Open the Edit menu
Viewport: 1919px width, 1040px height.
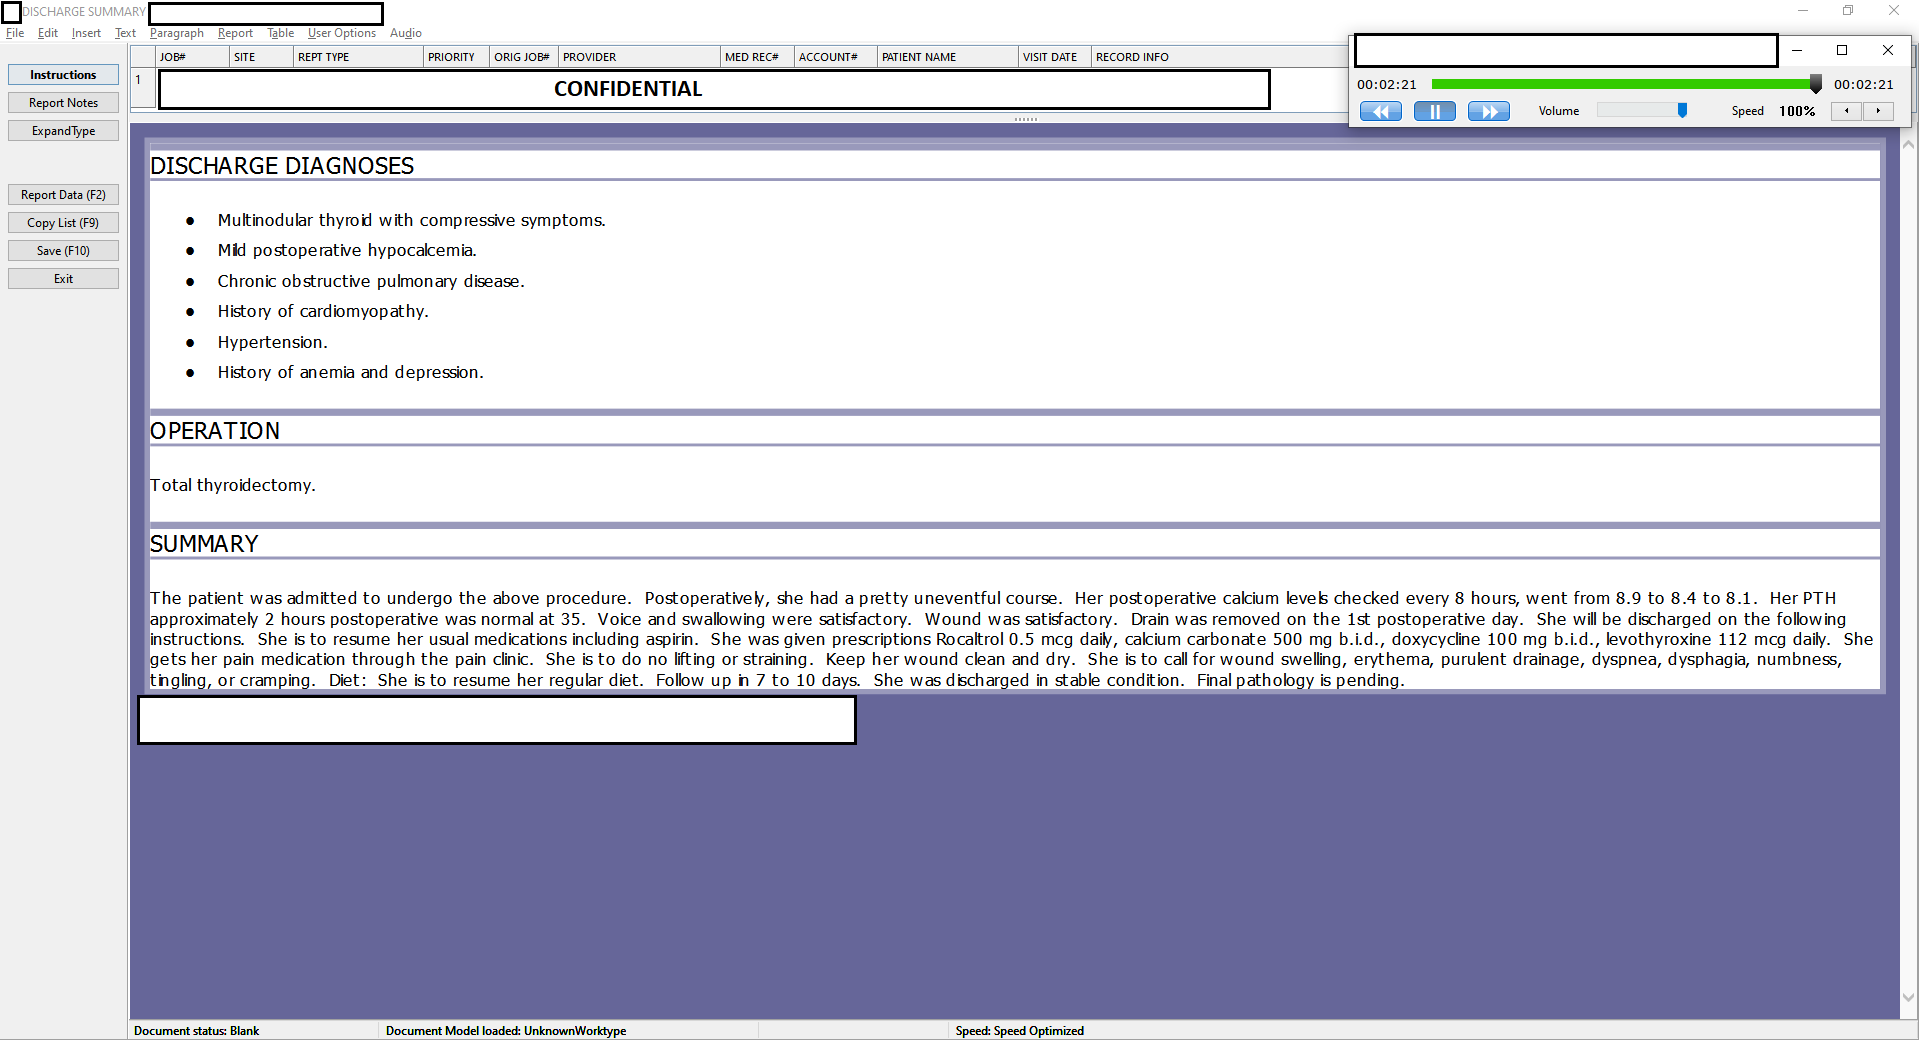click(48, 33)
